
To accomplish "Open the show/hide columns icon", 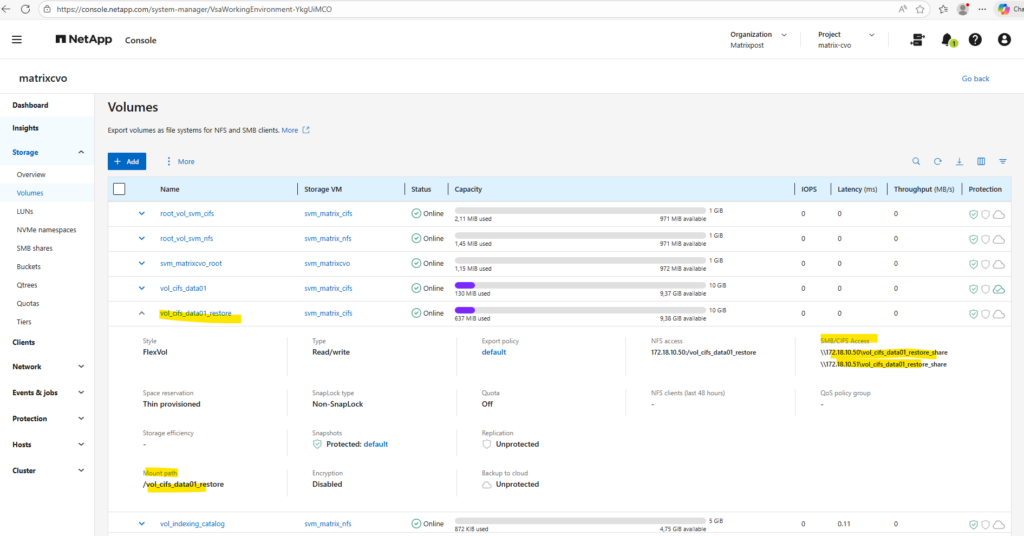I will [981, 161].
